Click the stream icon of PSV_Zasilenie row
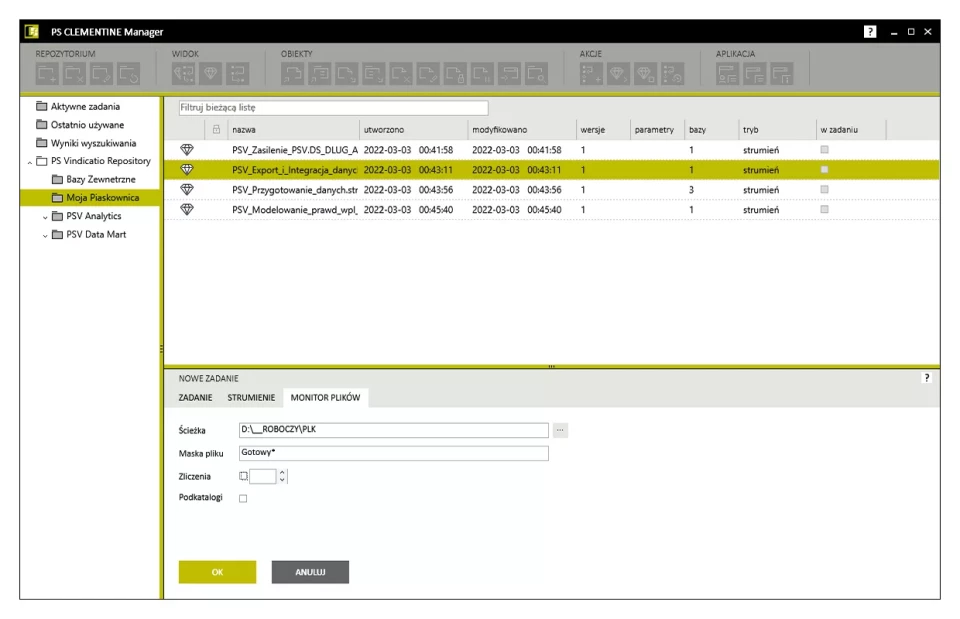The image size is (960, 619). point(186,150)
